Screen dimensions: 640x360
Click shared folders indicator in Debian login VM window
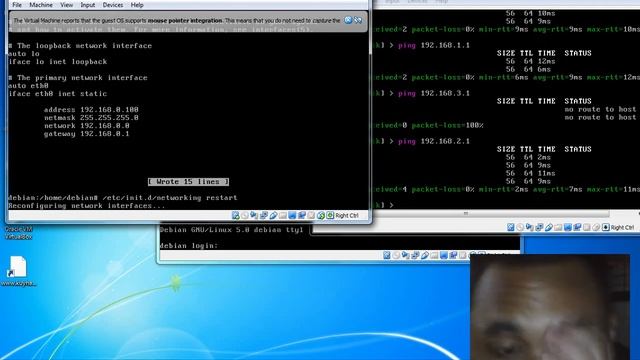[x=434, y=256]
